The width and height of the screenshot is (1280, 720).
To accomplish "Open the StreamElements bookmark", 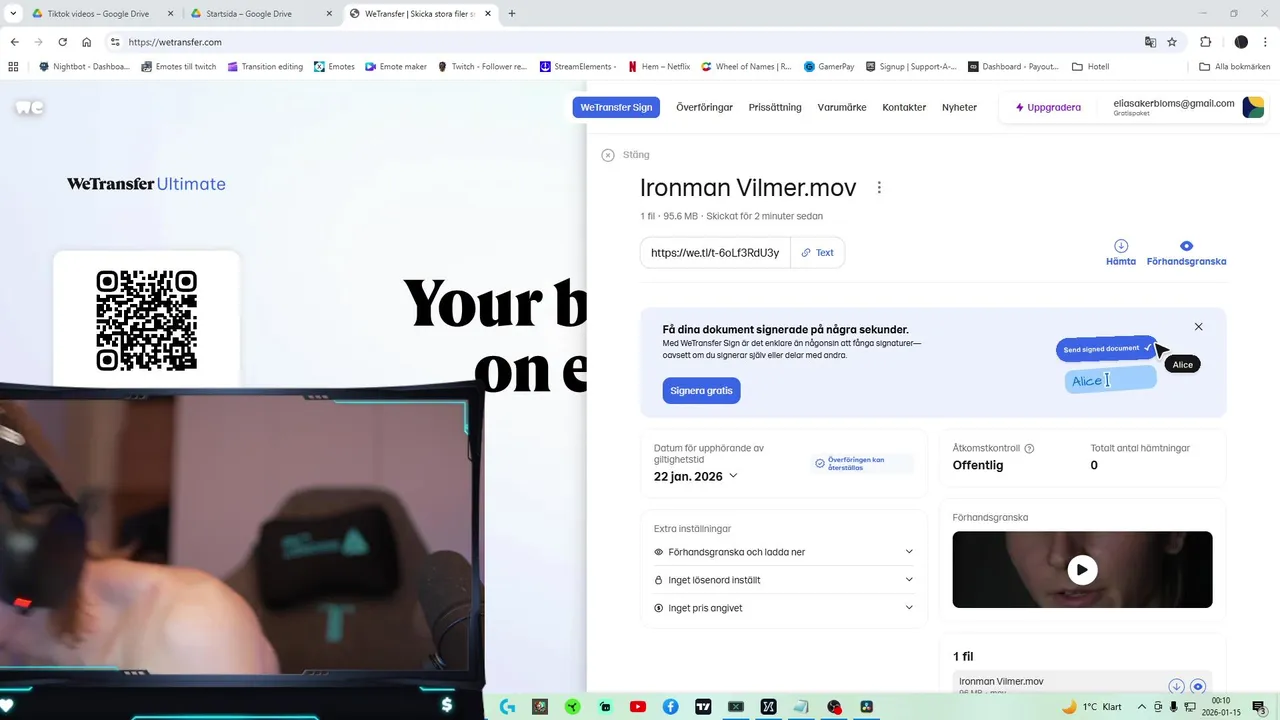I will (x=578, y=67).
